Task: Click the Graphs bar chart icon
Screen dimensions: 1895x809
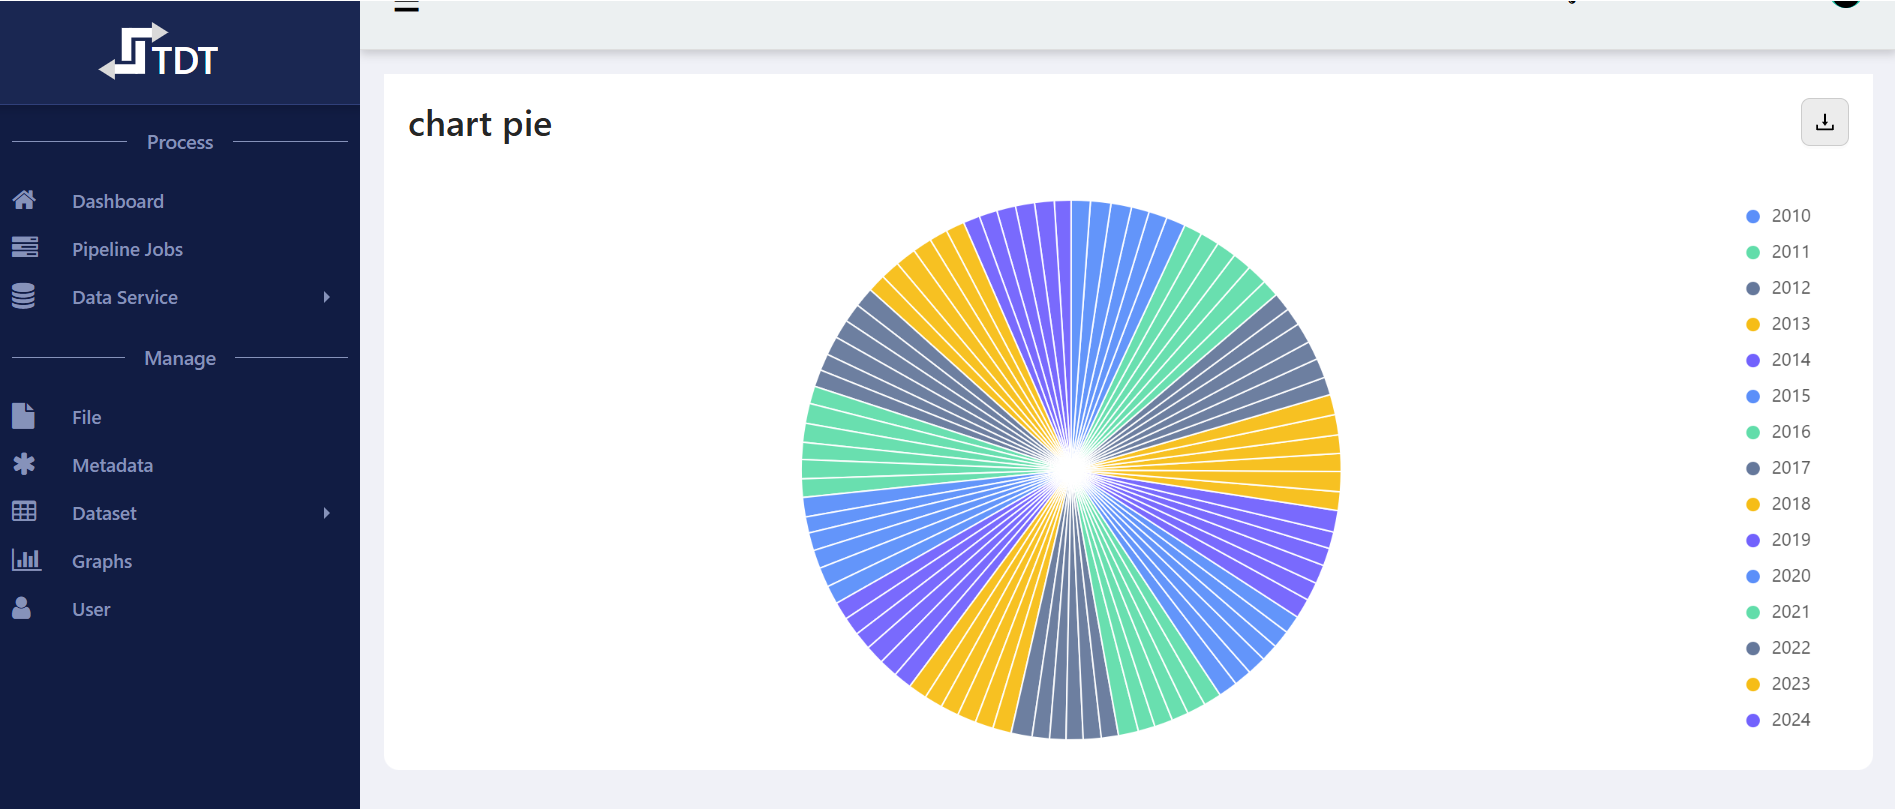Action: pos(26,560)
